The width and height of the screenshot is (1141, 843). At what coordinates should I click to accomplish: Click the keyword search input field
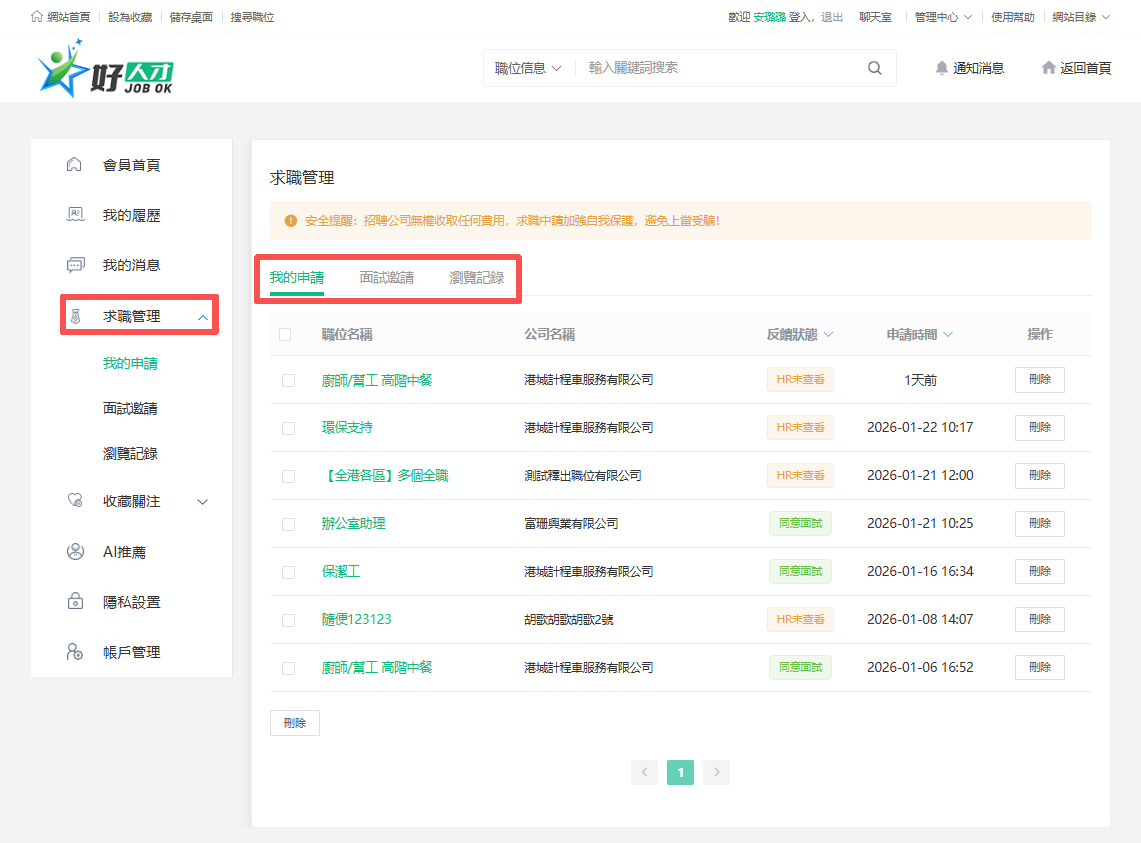click(x=720, y=68)
